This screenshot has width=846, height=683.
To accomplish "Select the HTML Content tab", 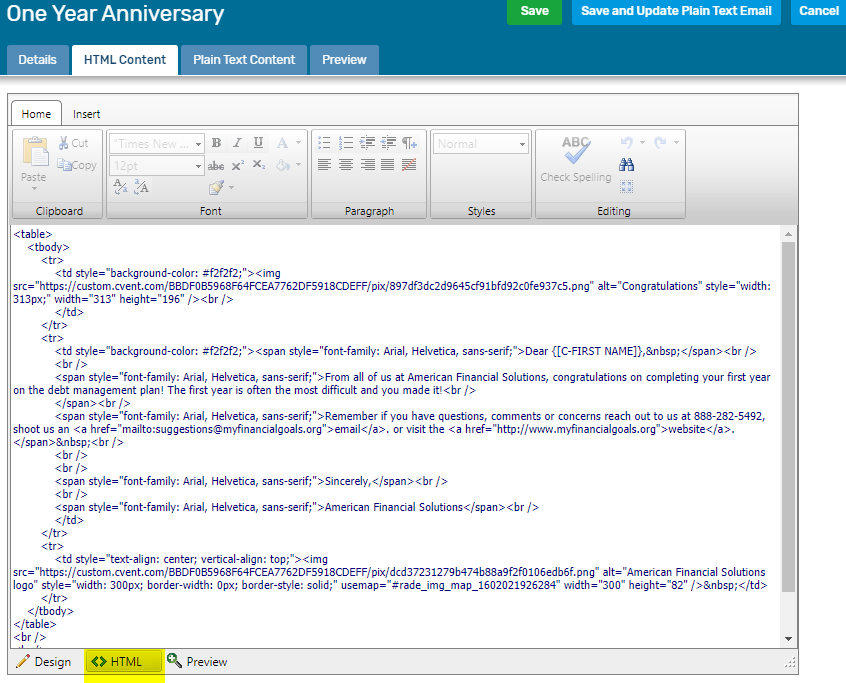I will (125, 60).
